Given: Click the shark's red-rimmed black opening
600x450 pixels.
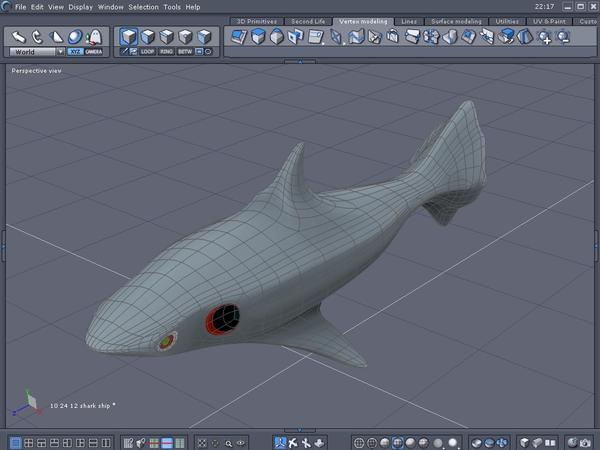Looking at the screenshot, I should (223, 319).
